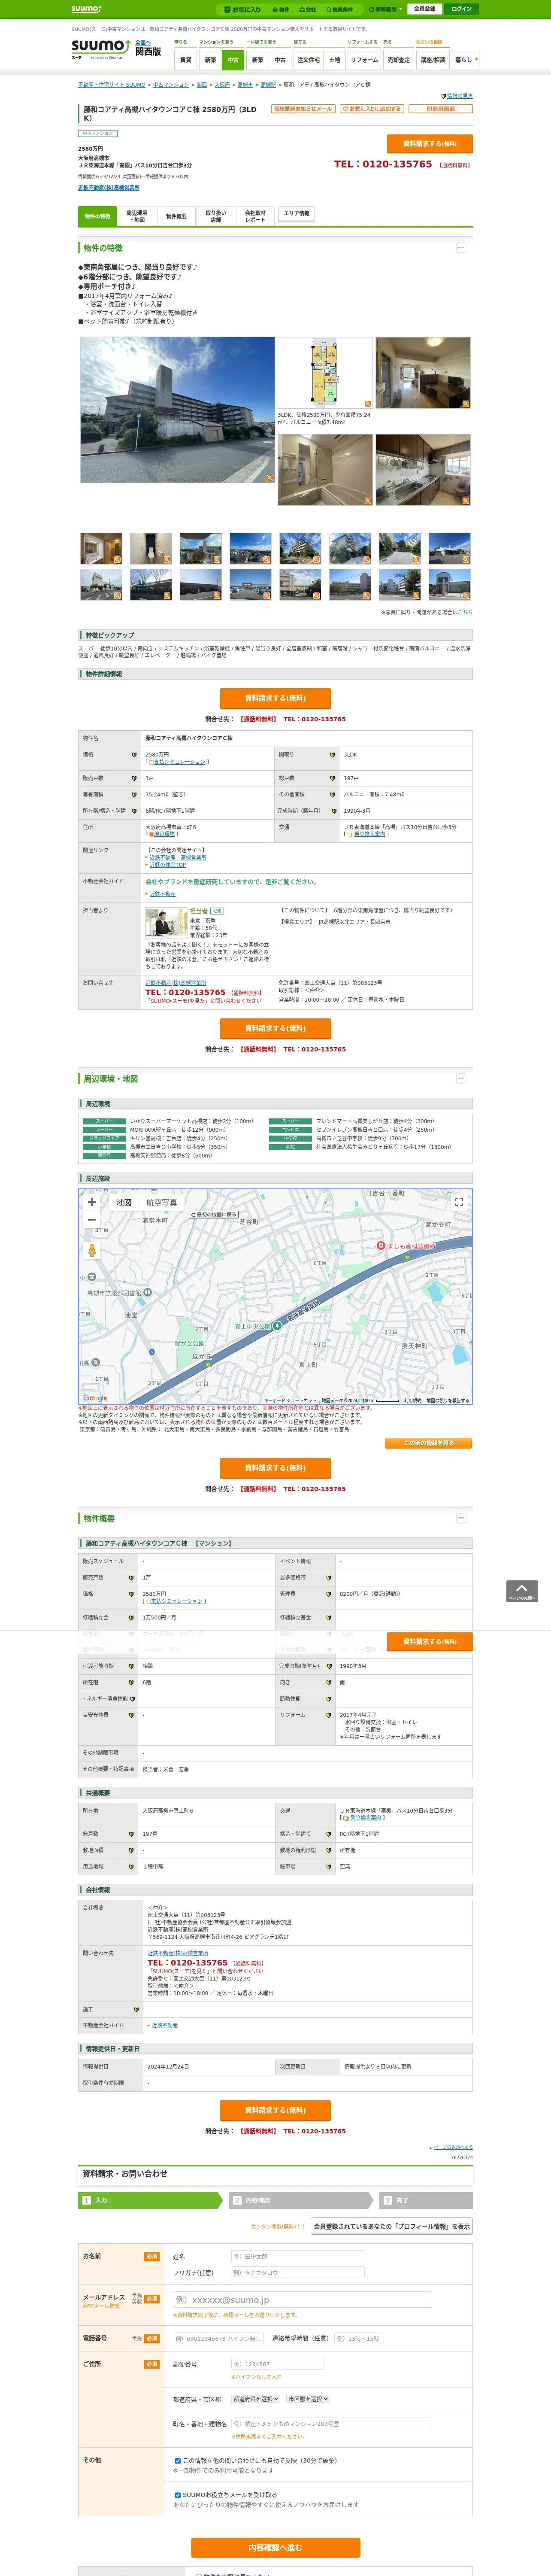Open the help icon for 管理費
Viewport: 551px width, 2576px height.
coord(329,1594)
